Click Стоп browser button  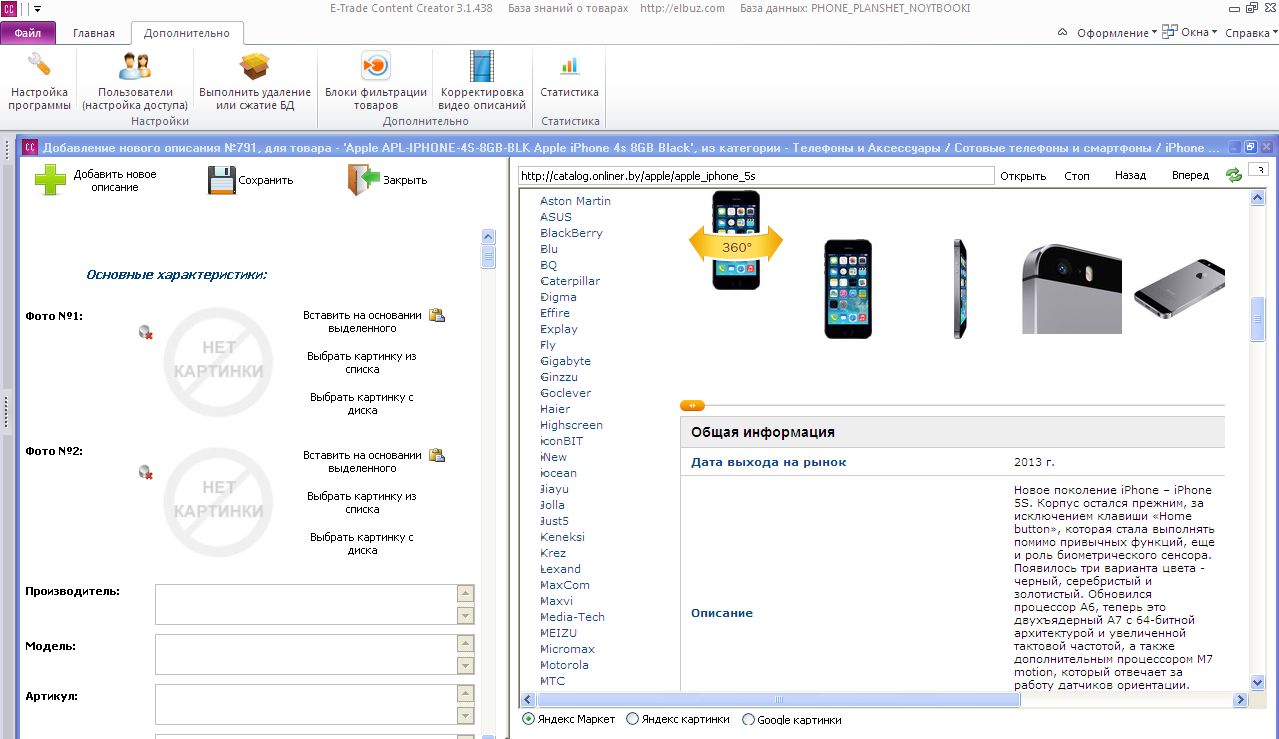pyautogui.click(x=1077, y=176)
